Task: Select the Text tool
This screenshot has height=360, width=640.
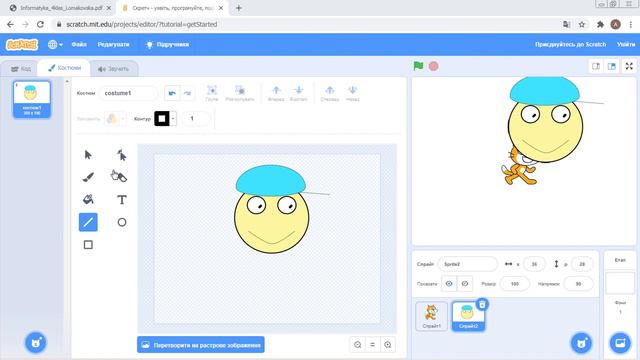Action: point(122,200)
